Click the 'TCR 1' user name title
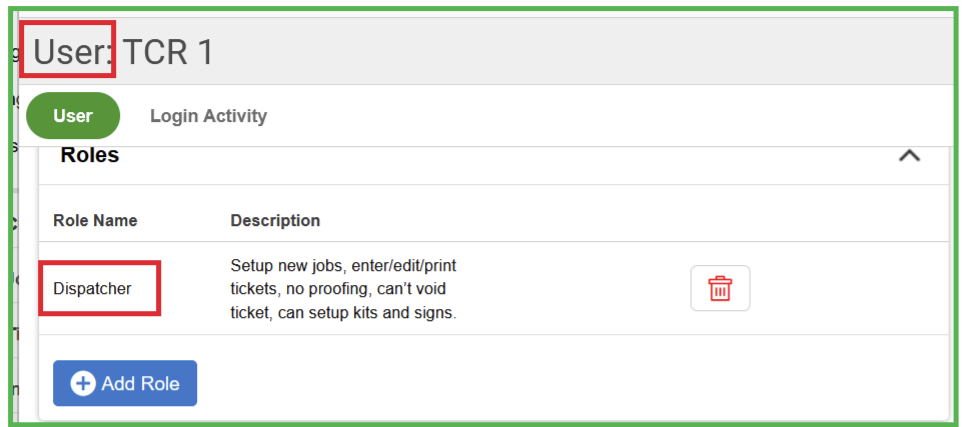This screenshot has height=427, width=979. pyautogui.click(x=168, y=51)
